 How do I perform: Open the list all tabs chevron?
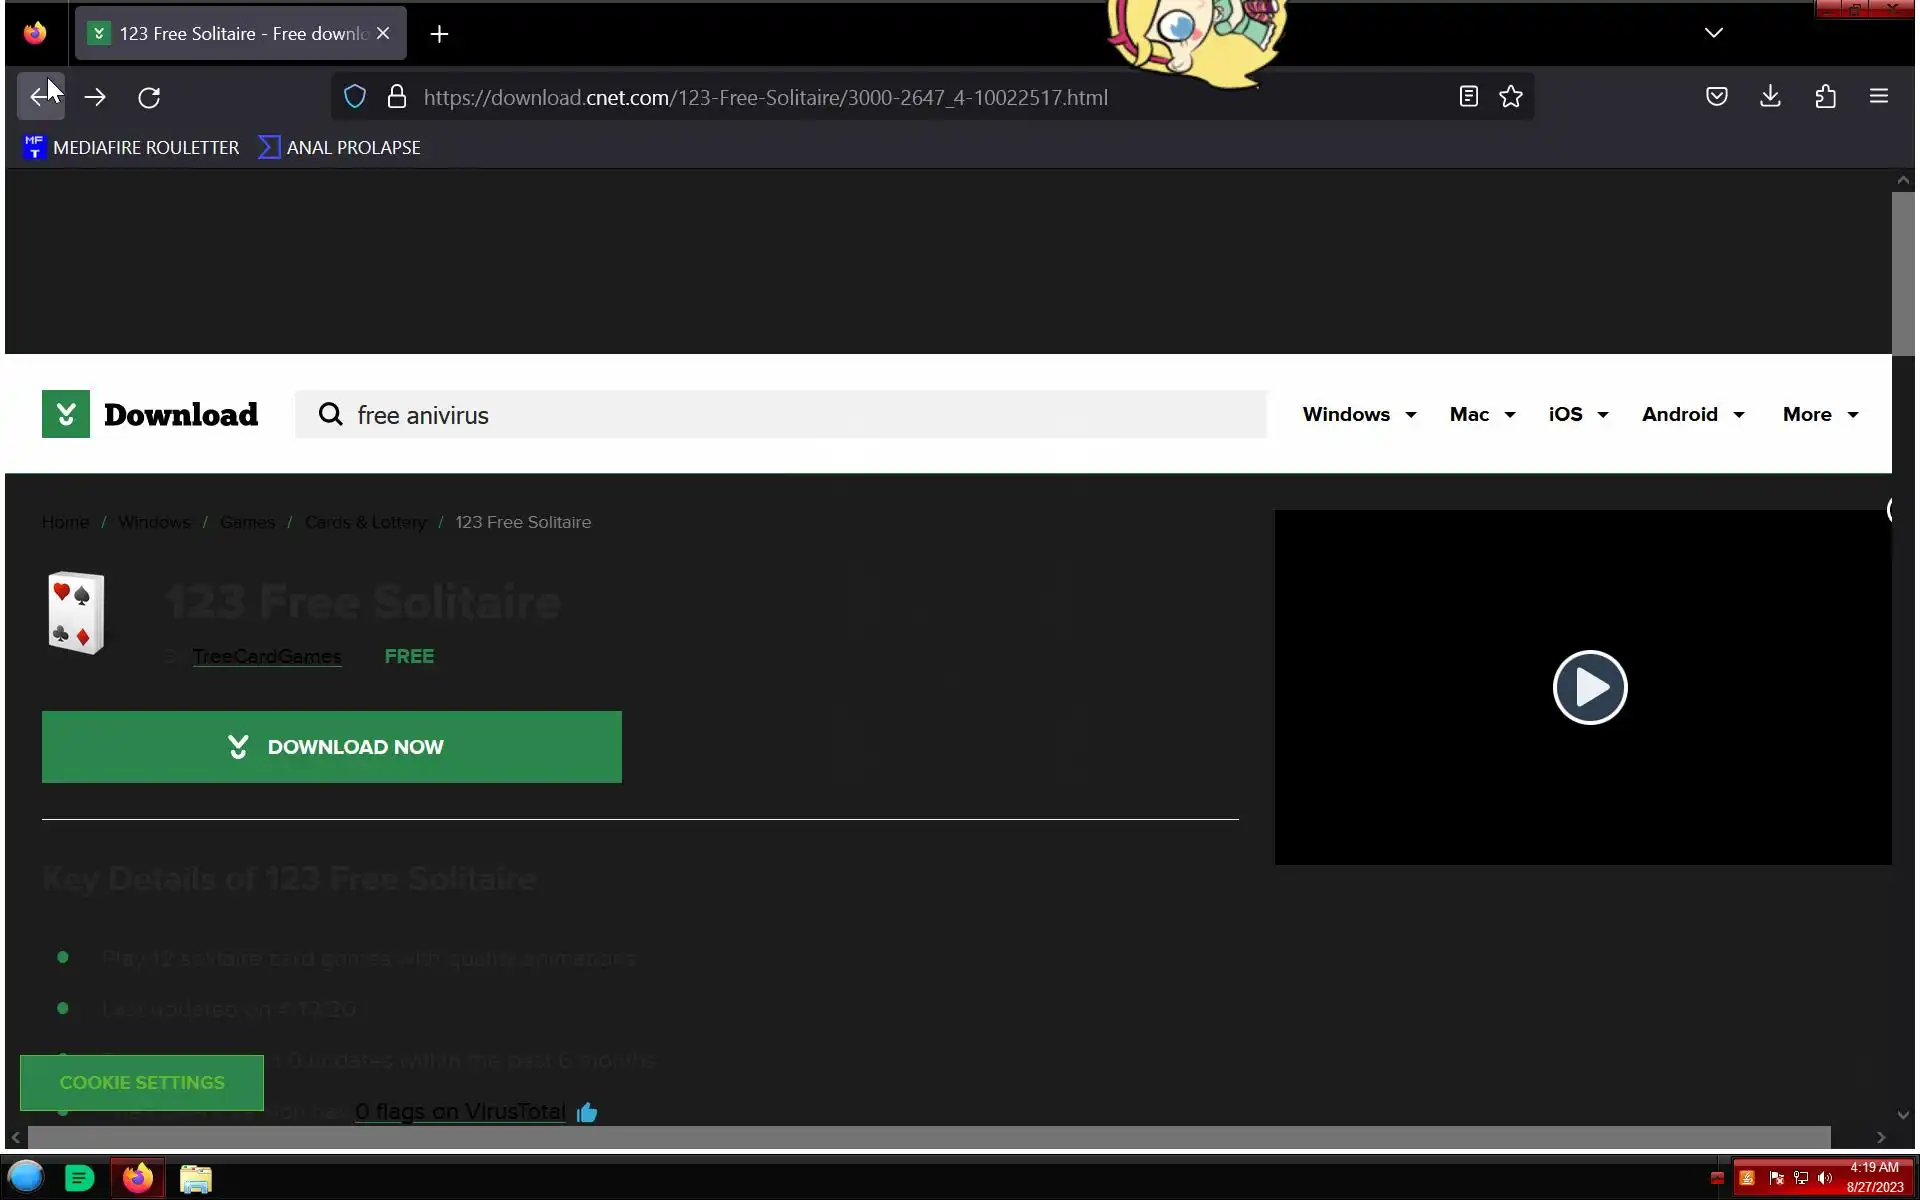point(1713,33)
